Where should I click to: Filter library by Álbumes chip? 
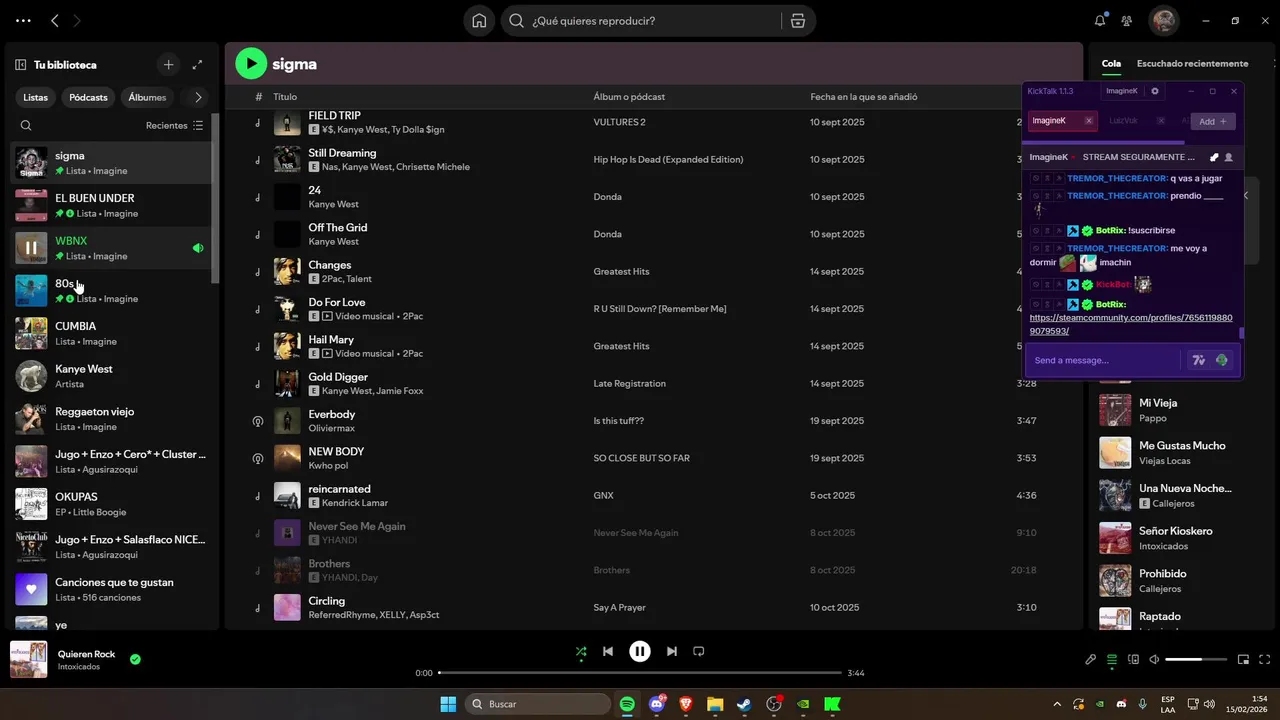point(147,97)
